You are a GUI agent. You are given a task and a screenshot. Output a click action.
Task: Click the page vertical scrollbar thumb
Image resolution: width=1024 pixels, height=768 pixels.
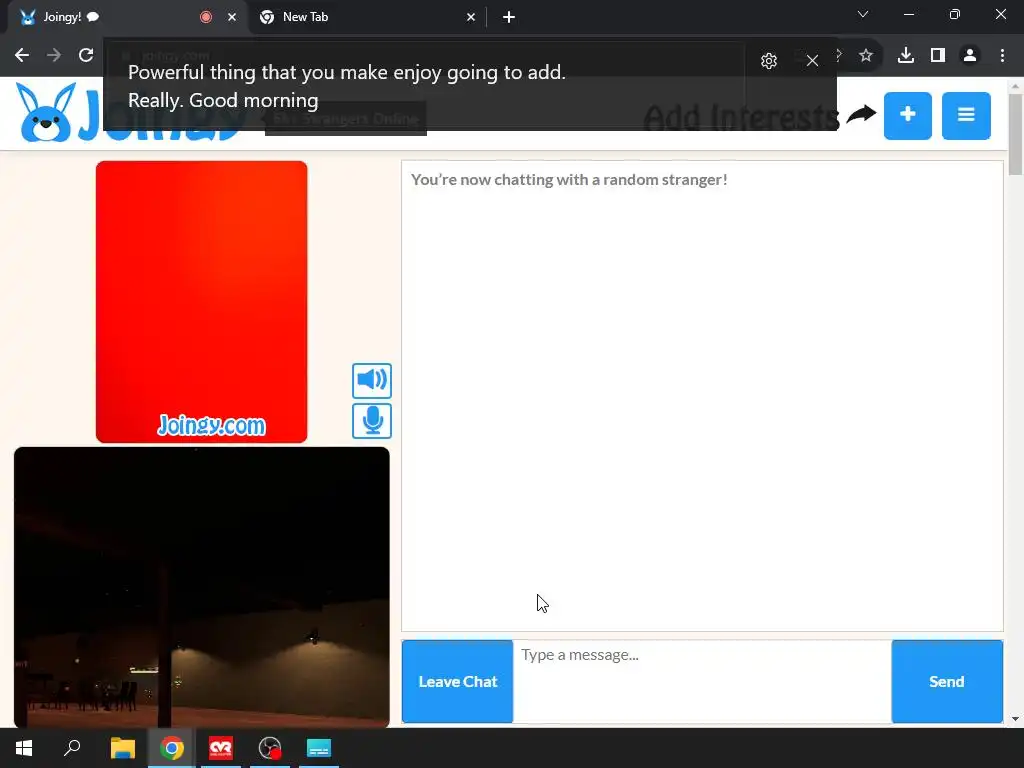(1015, 135)
